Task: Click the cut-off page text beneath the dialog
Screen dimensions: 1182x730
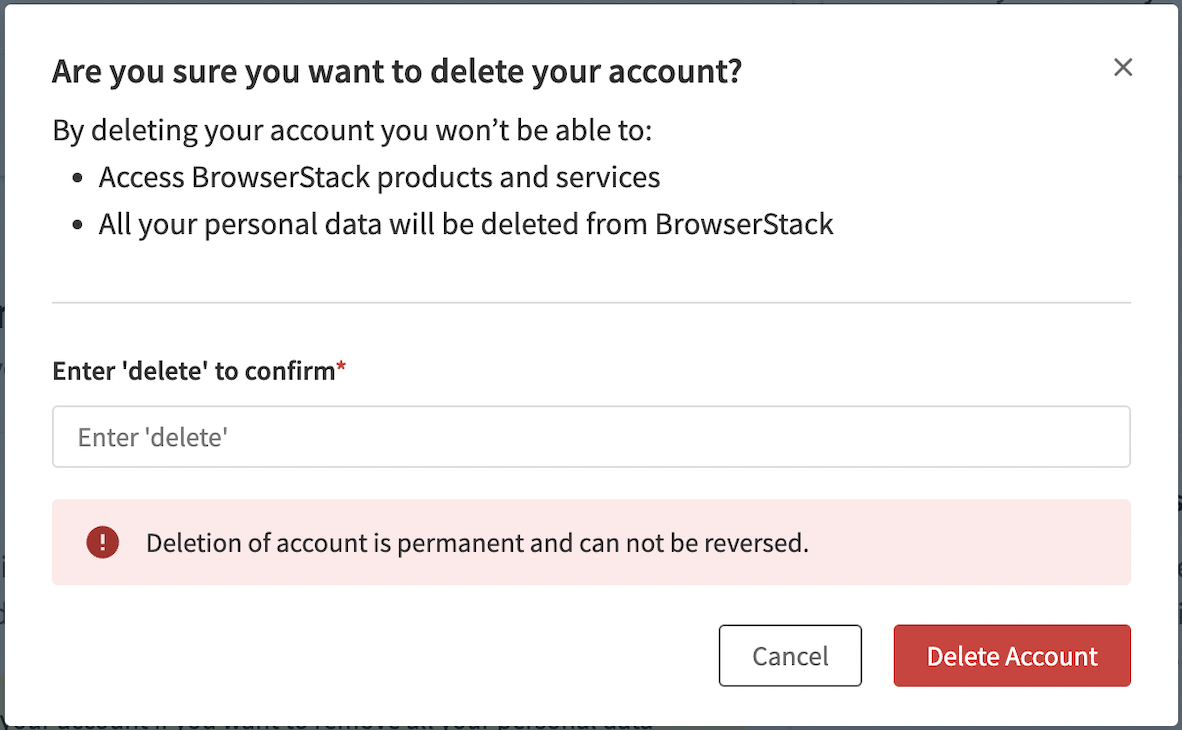Action: coord(330,722)
